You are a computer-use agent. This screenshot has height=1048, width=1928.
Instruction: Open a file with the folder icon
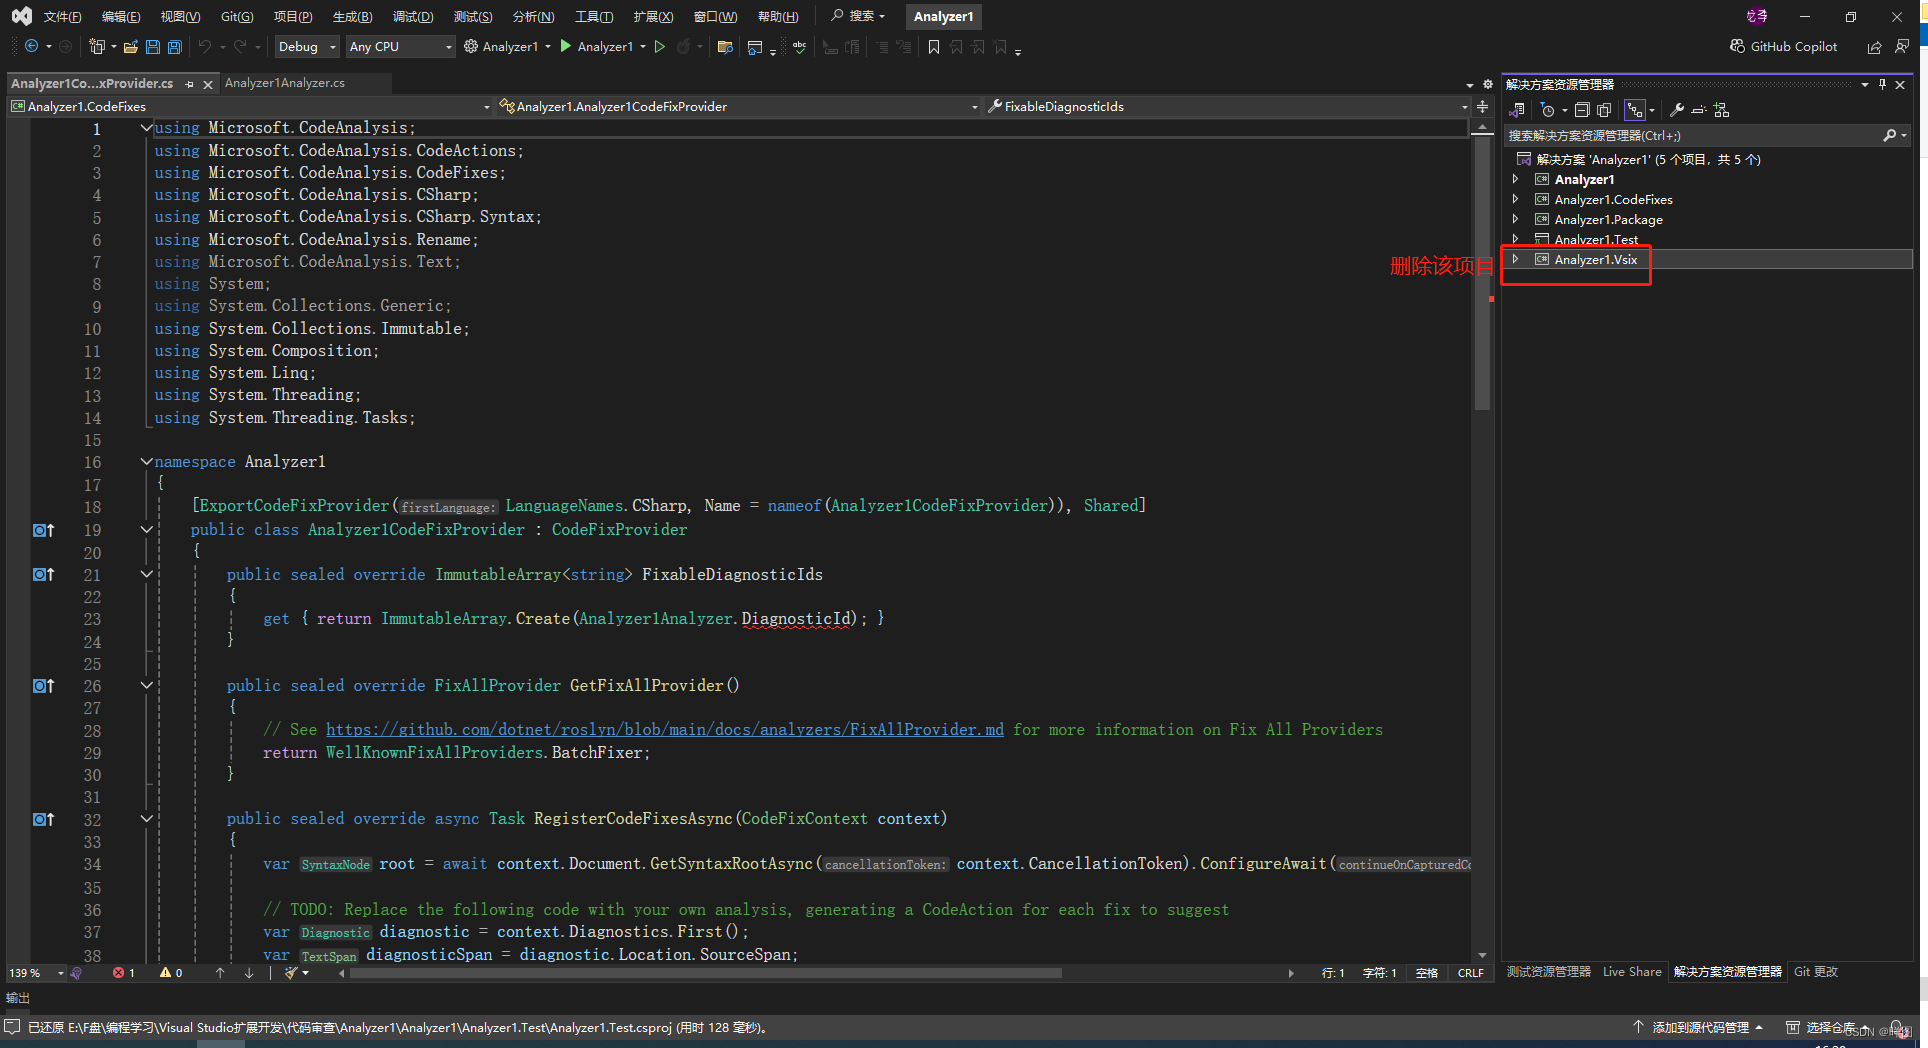[x=130, y=46]
